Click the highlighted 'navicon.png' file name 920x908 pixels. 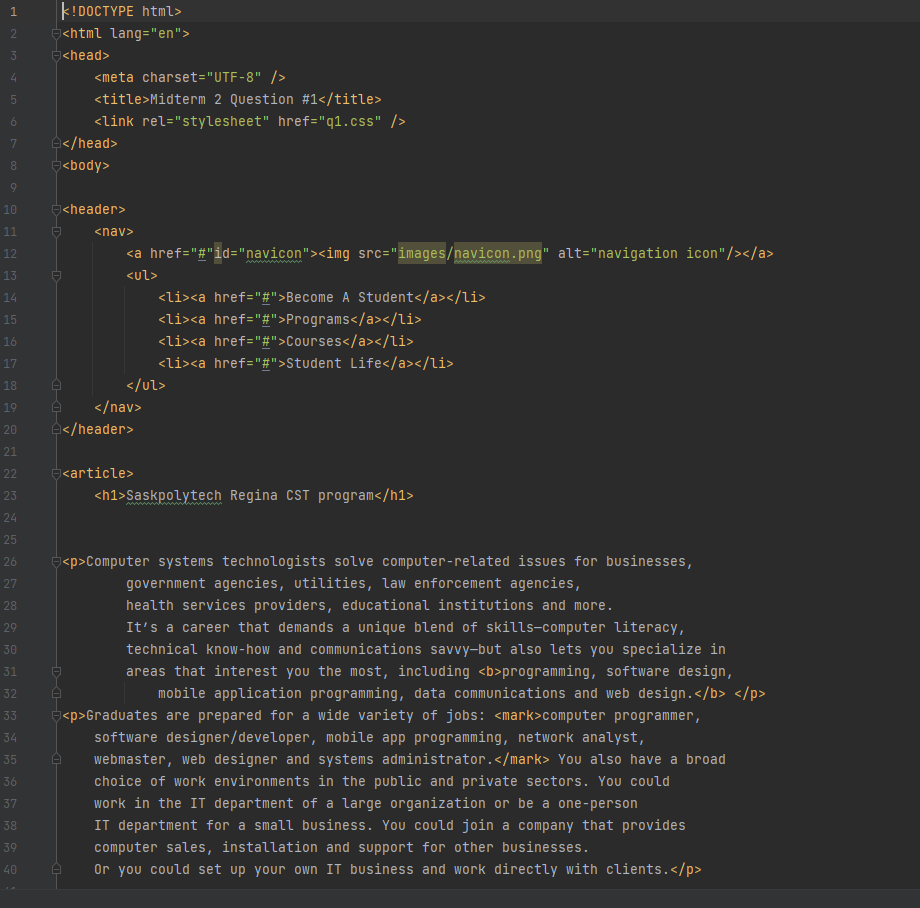tap(498, 253)
